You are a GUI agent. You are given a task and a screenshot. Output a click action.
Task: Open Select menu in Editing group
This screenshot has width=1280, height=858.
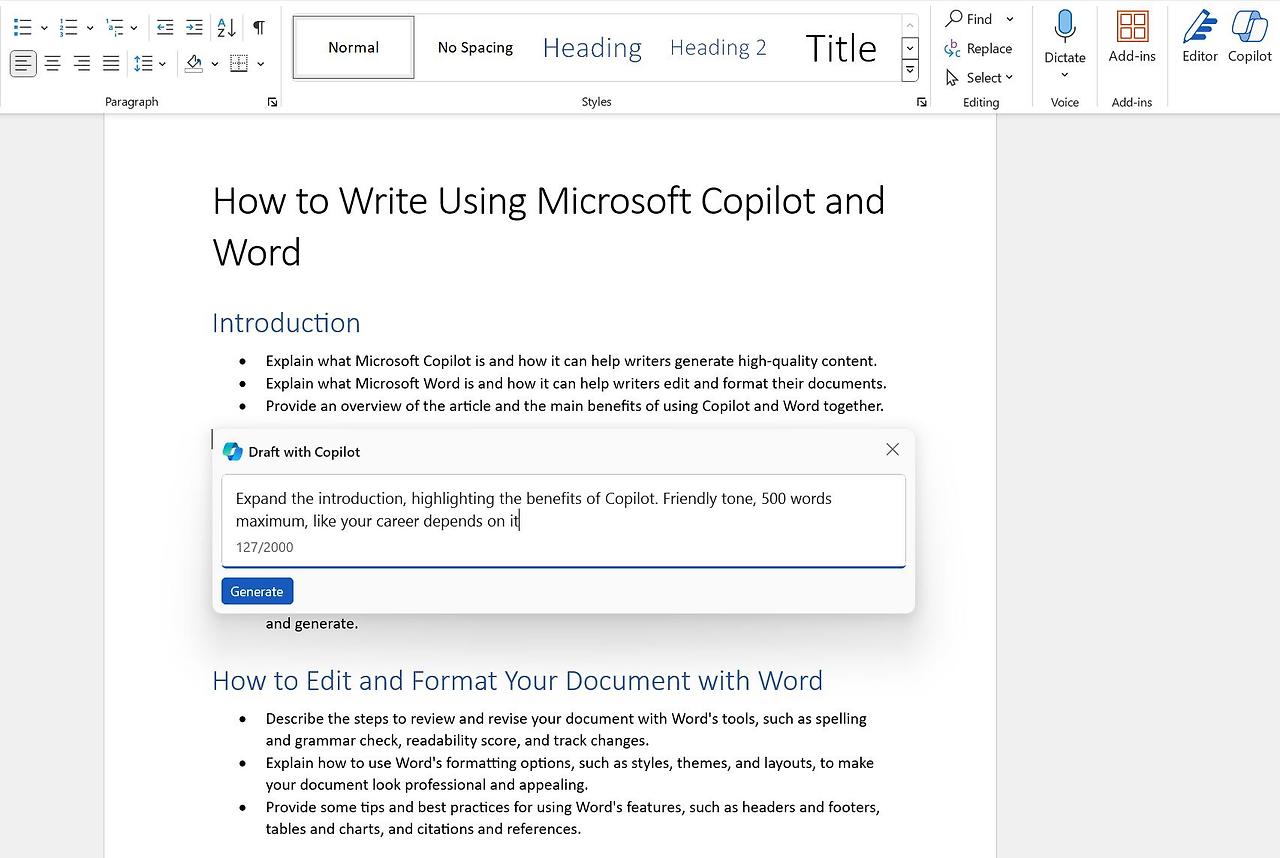(980, 77)
